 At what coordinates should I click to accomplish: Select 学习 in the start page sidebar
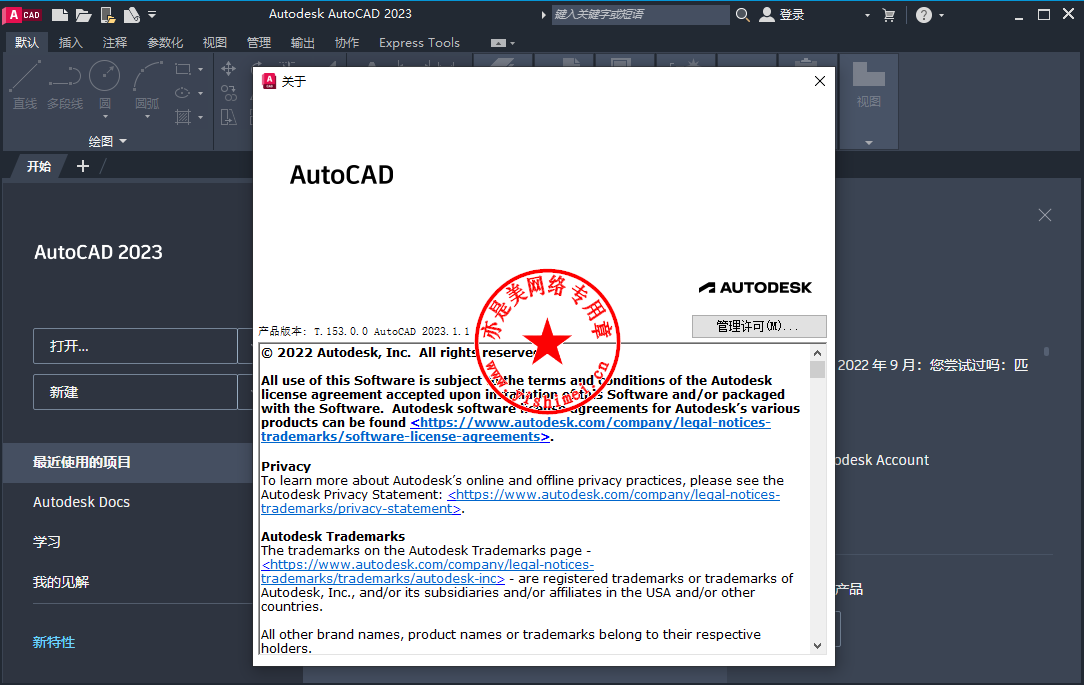(47, 542)
